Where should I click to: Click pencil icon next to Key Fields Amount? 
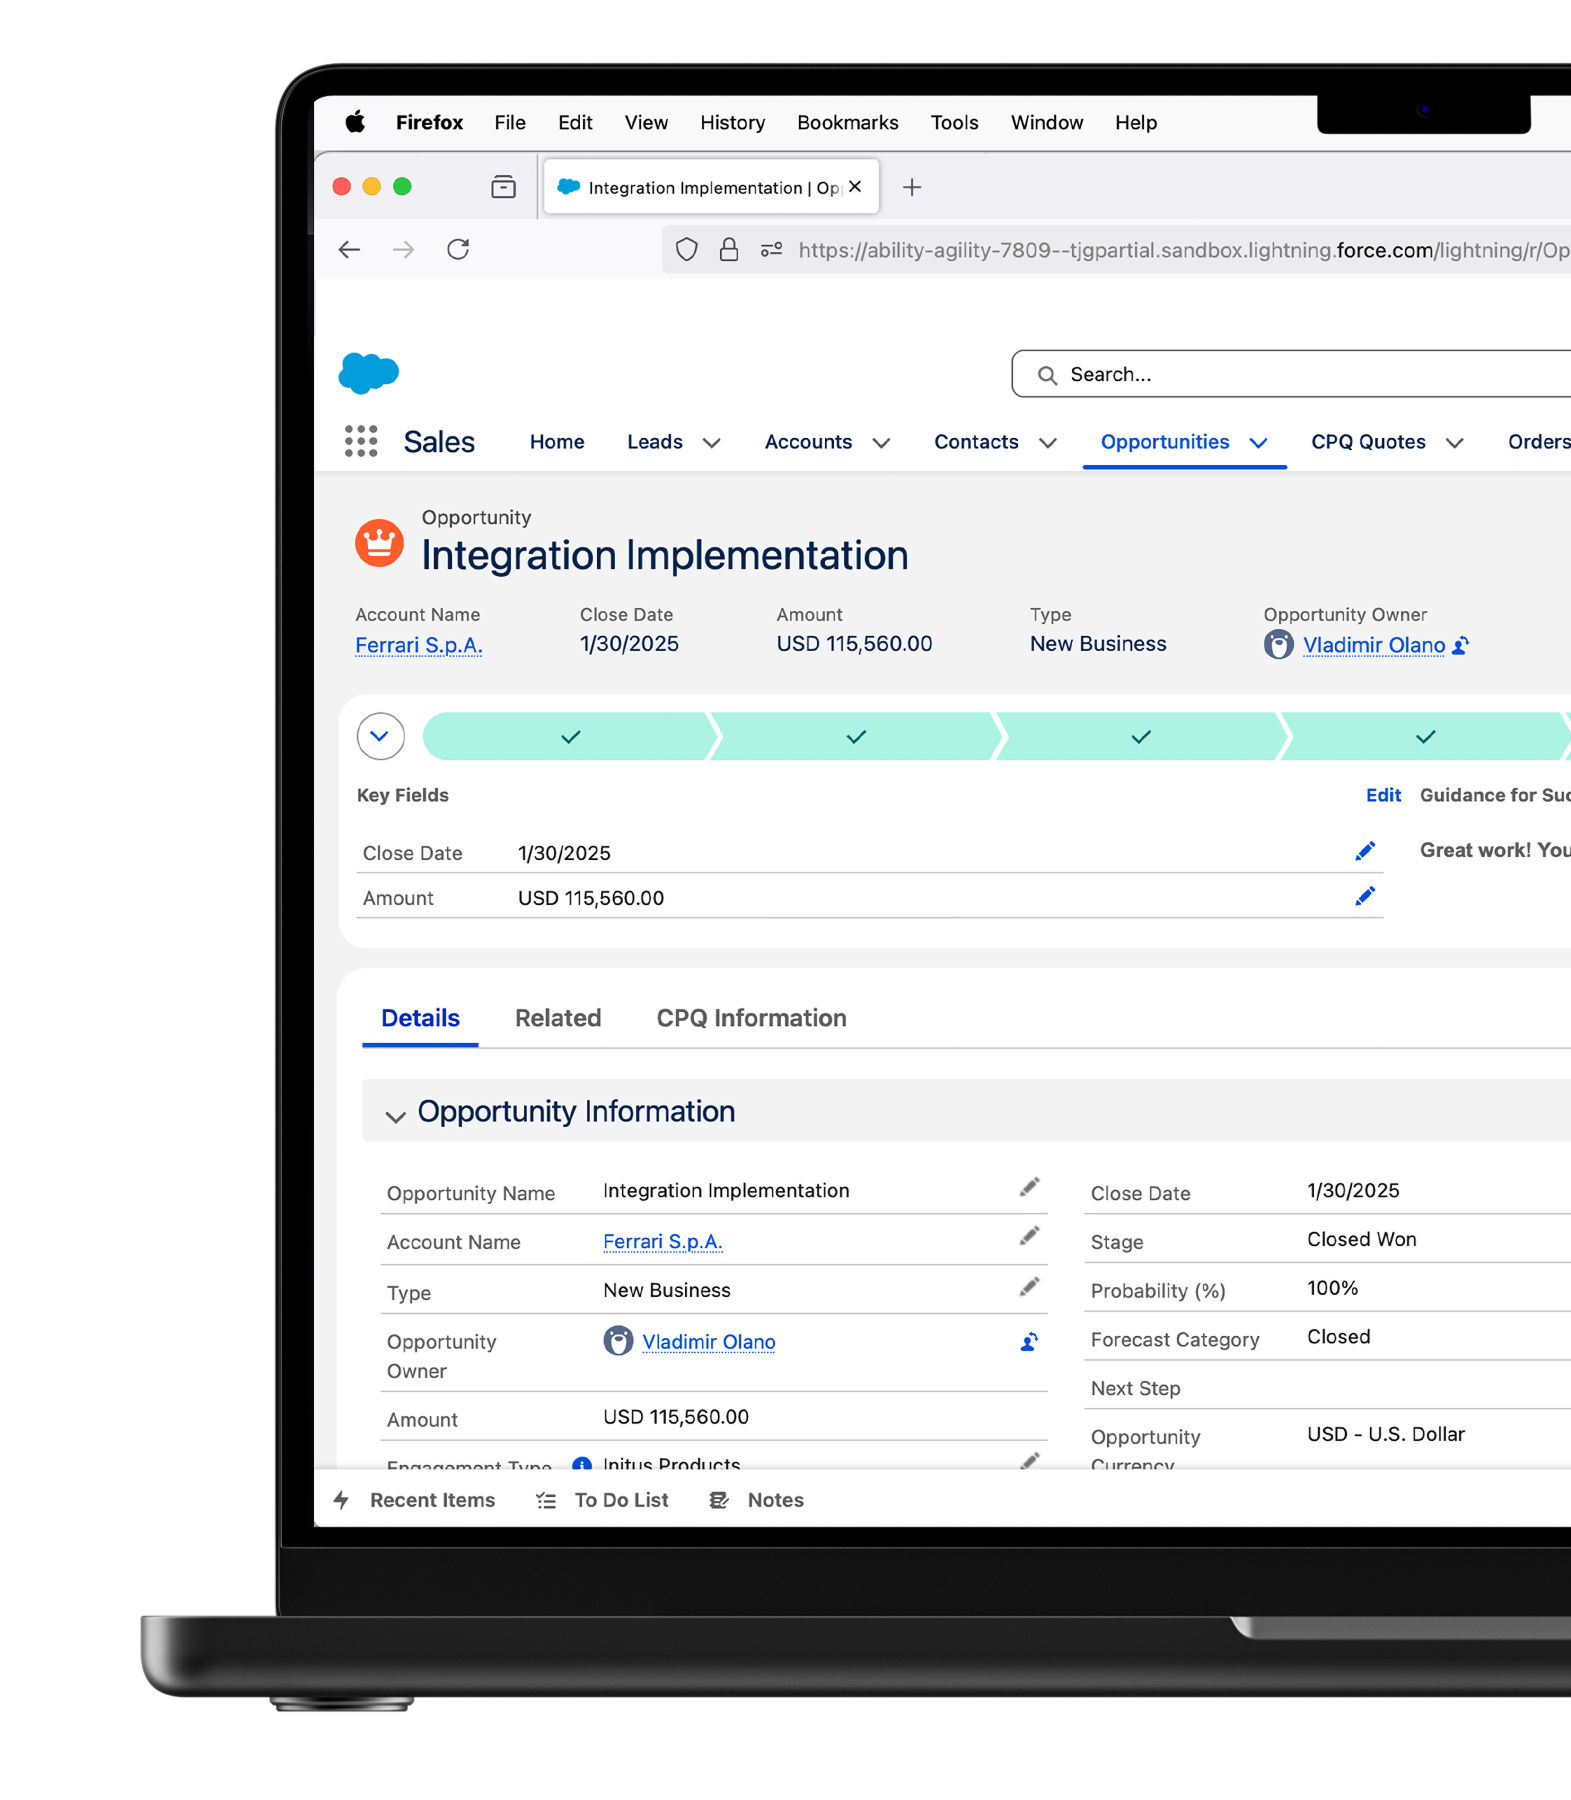[x=1364, y=897]
